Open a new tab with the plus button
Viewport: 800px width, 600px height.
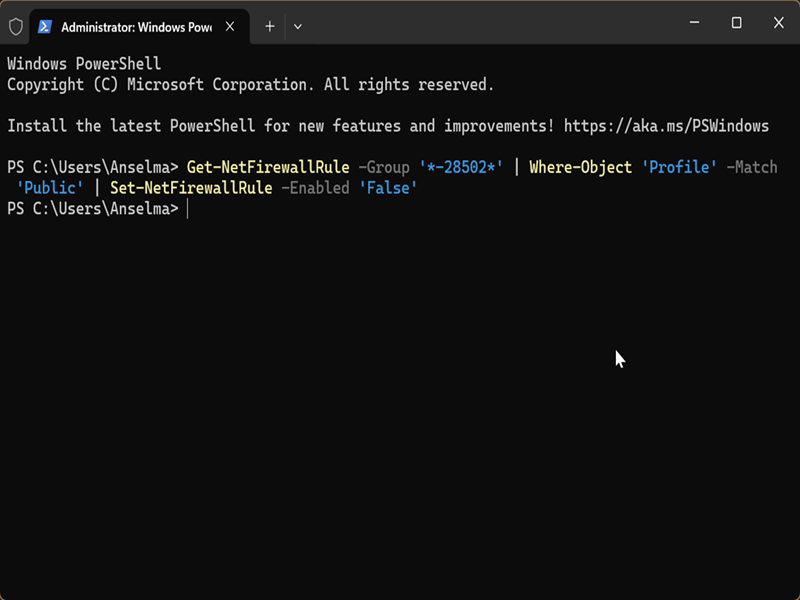(x=270, y=27)
